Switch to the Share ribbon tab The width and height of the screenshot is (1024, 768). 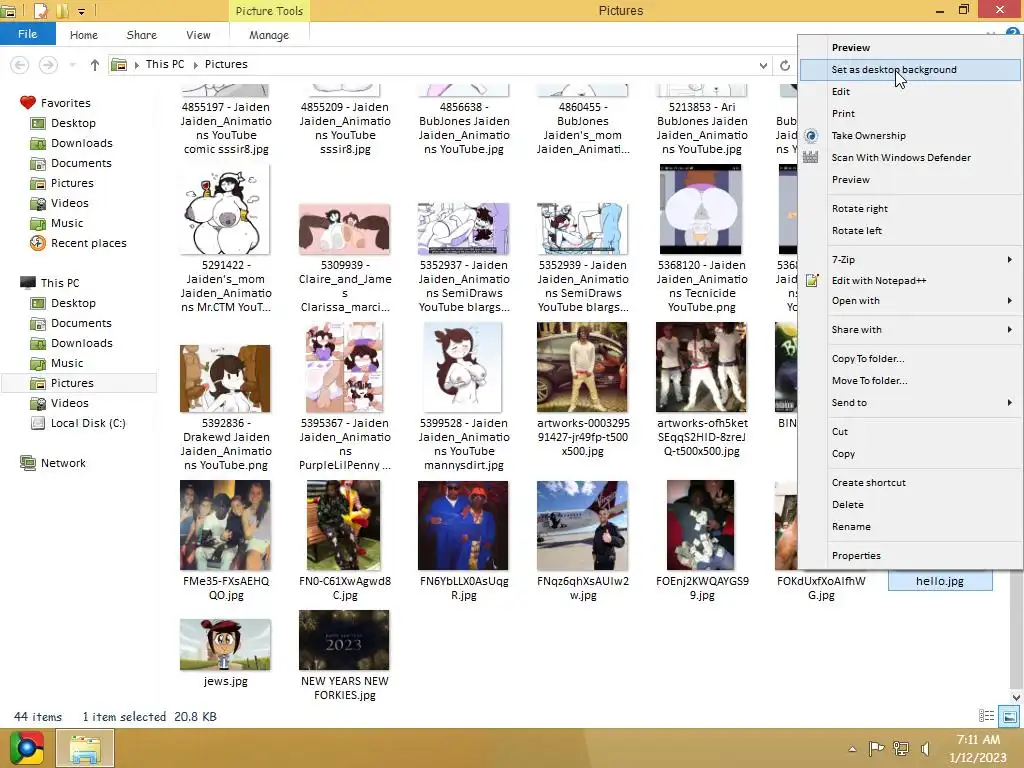[x=141, y=35]
